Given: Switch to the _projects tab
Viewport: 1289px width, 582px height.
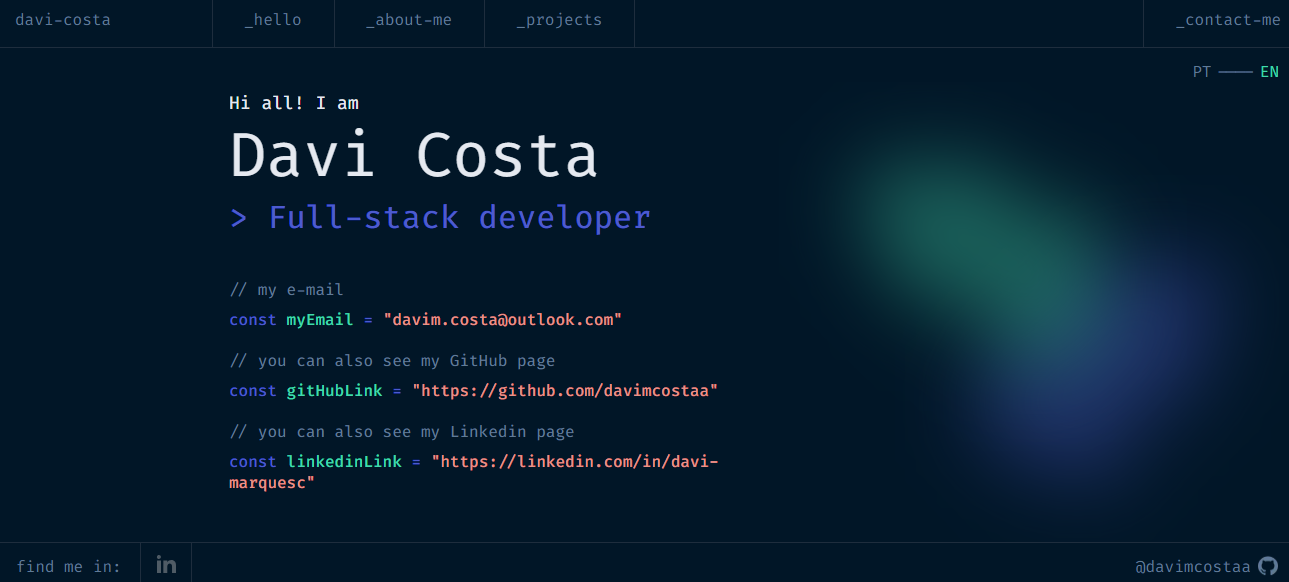Looking at the screenshot, I should pos(559,20).
